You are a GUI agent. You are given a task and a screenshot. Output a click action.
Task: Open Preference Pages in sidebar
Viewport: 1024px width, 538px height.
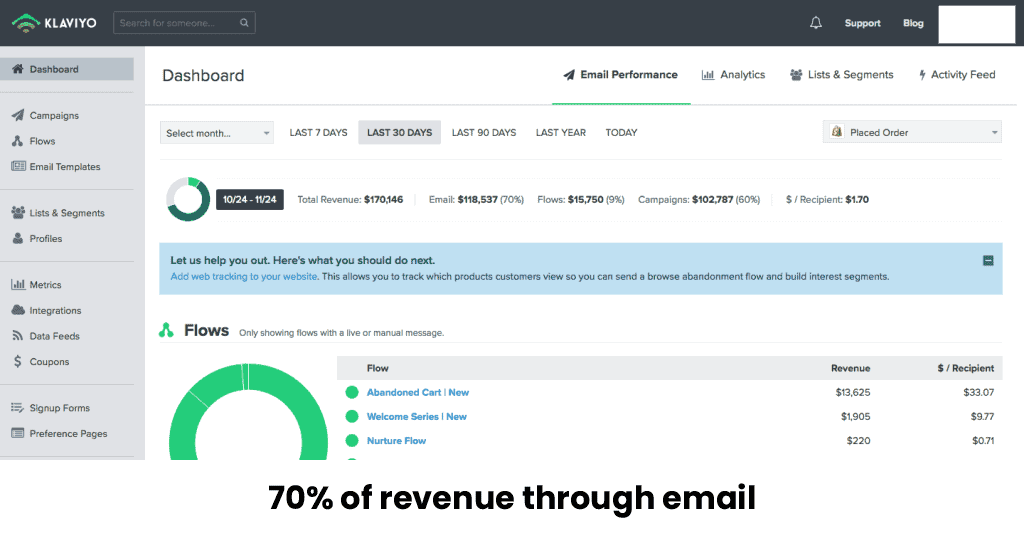[x=68, y=433]
